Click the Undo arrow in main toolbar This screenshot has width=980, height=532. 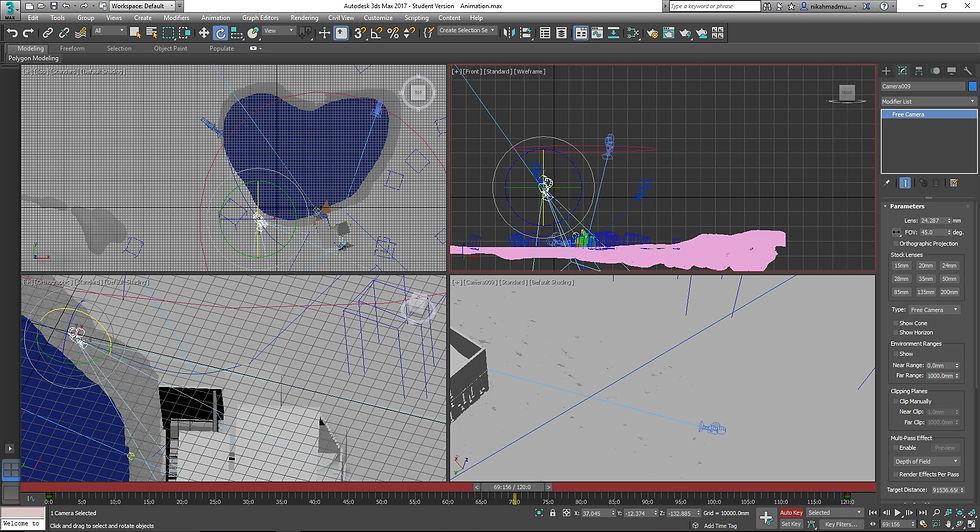click(x=12, y=33)
